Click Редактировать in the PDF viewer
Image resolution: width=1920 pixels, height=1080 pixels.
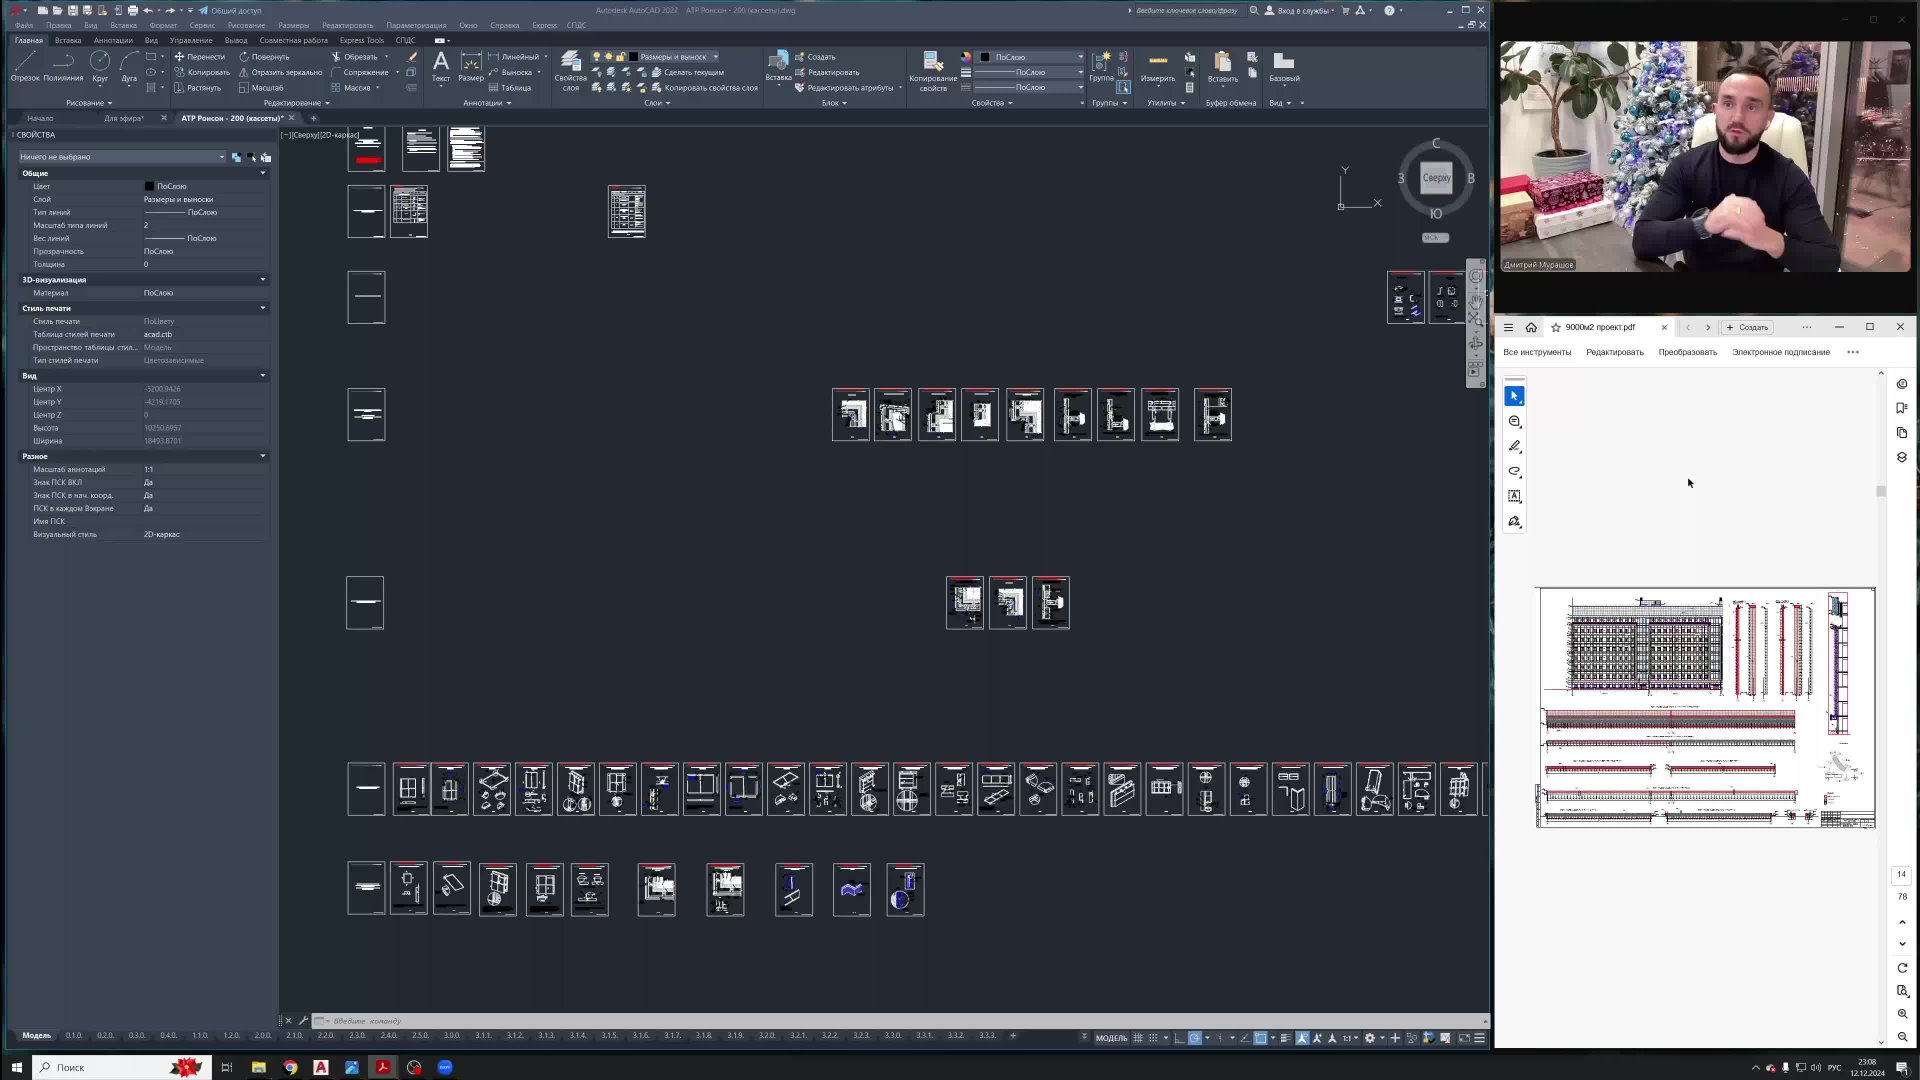pyautogui.click(x=1614, y=352)
